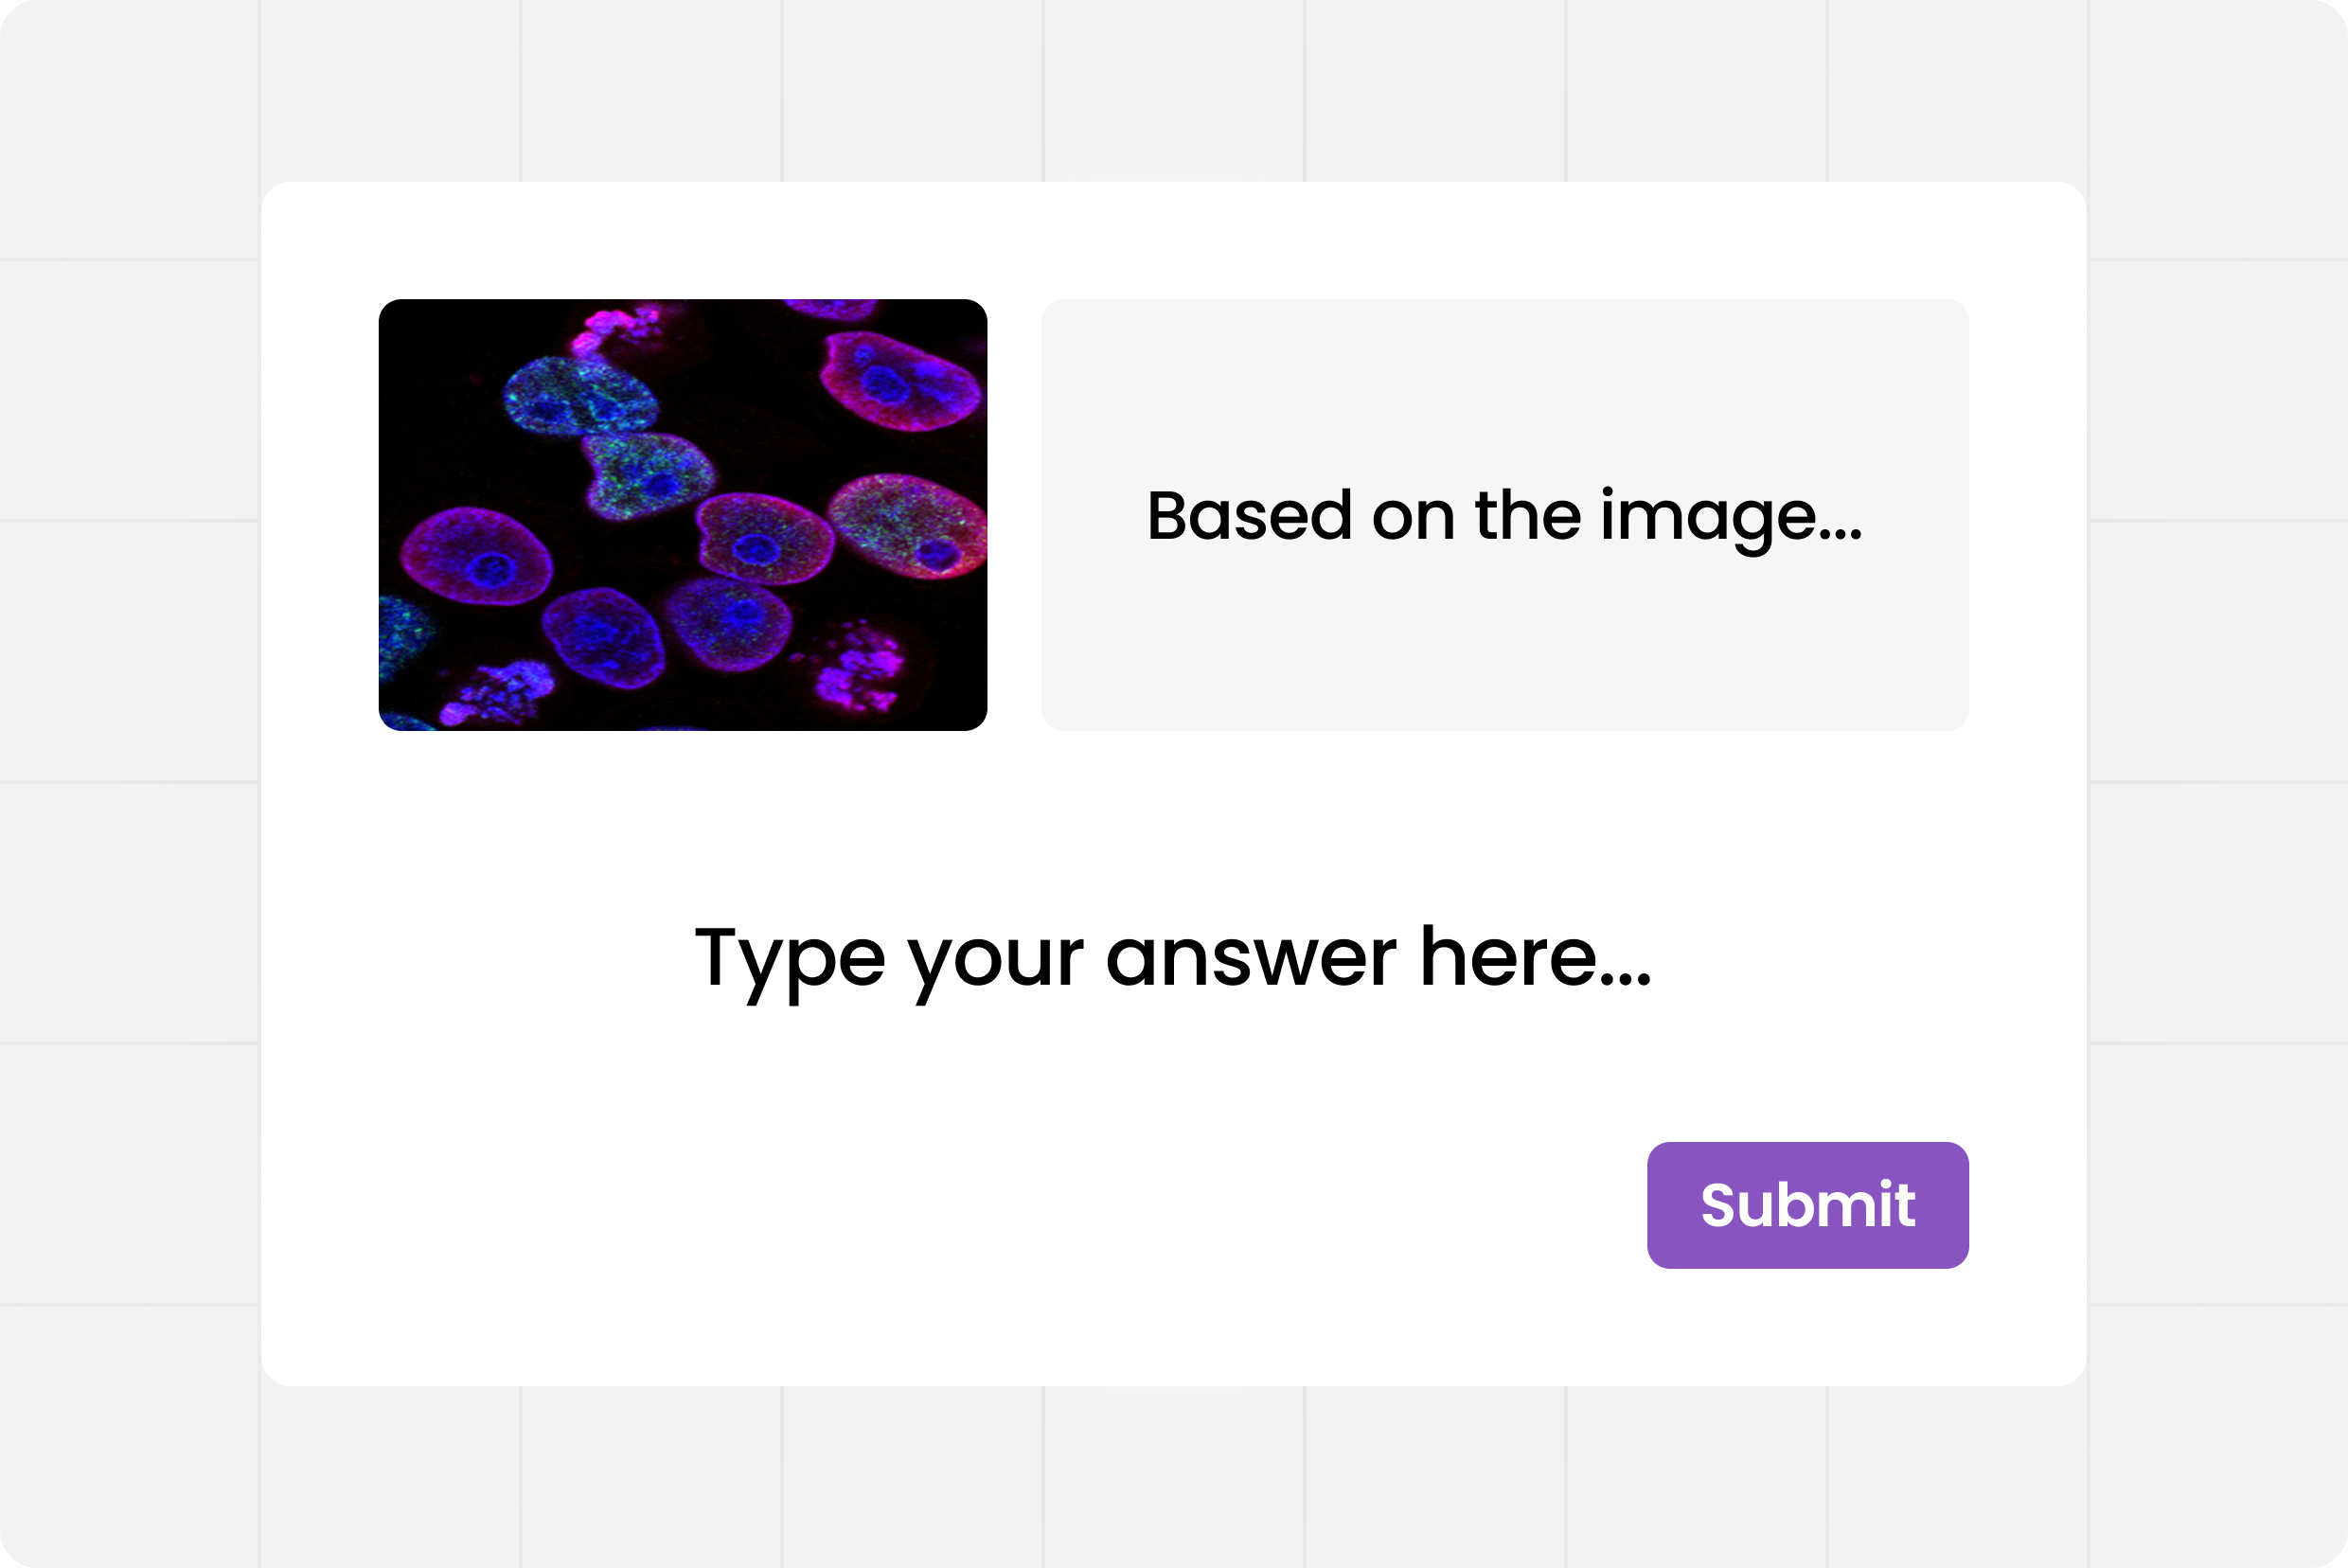Viewport: 2348px width, 1568px height.
Task: Select the green-dotted cell below the teal cell
Action: click(x=646, y=474)
